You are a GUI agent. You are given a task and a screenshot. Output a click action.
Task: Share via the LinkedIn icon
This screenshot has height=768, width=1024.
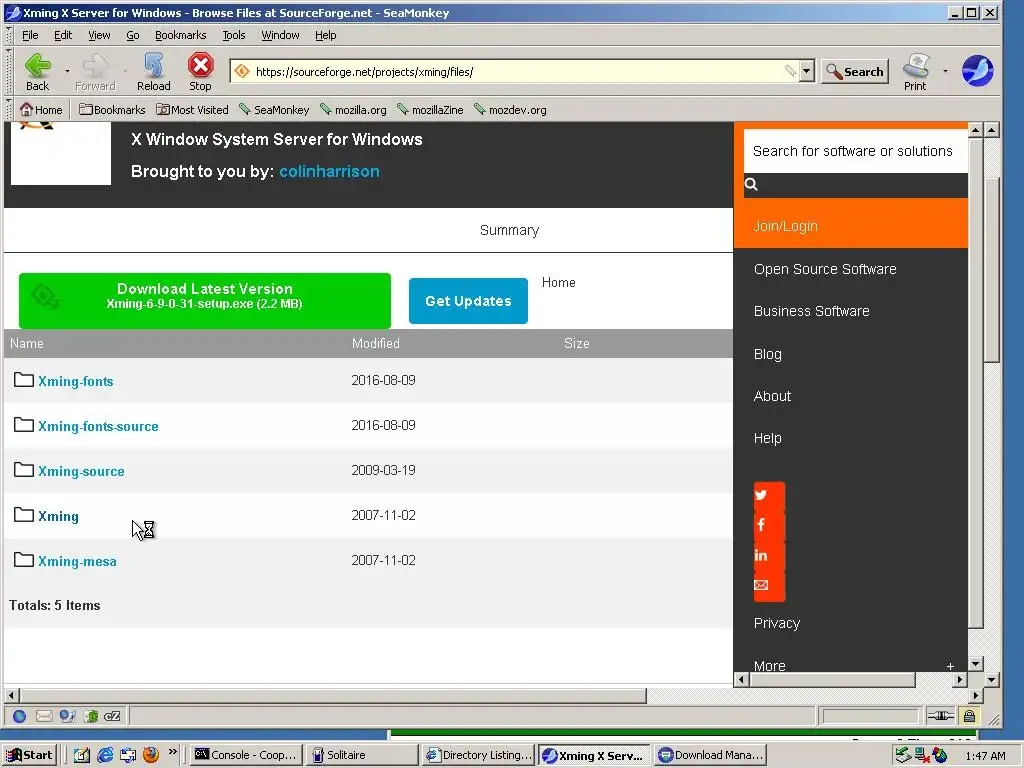[761, 555]
